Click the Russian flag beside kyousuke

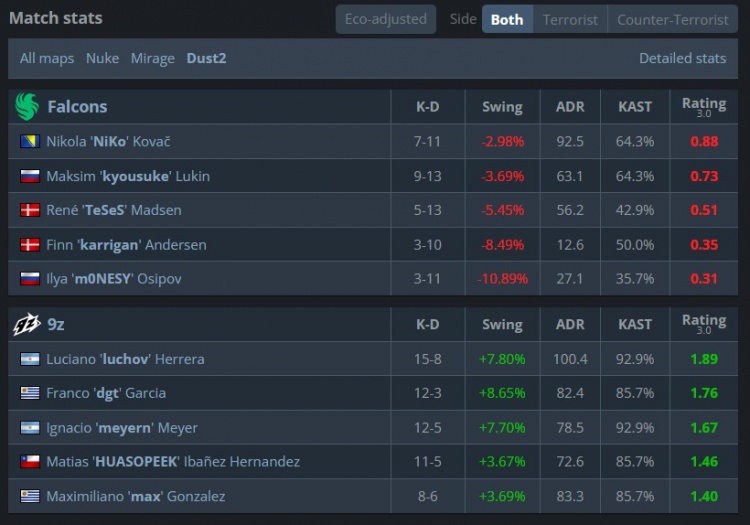tap(30, 176)
